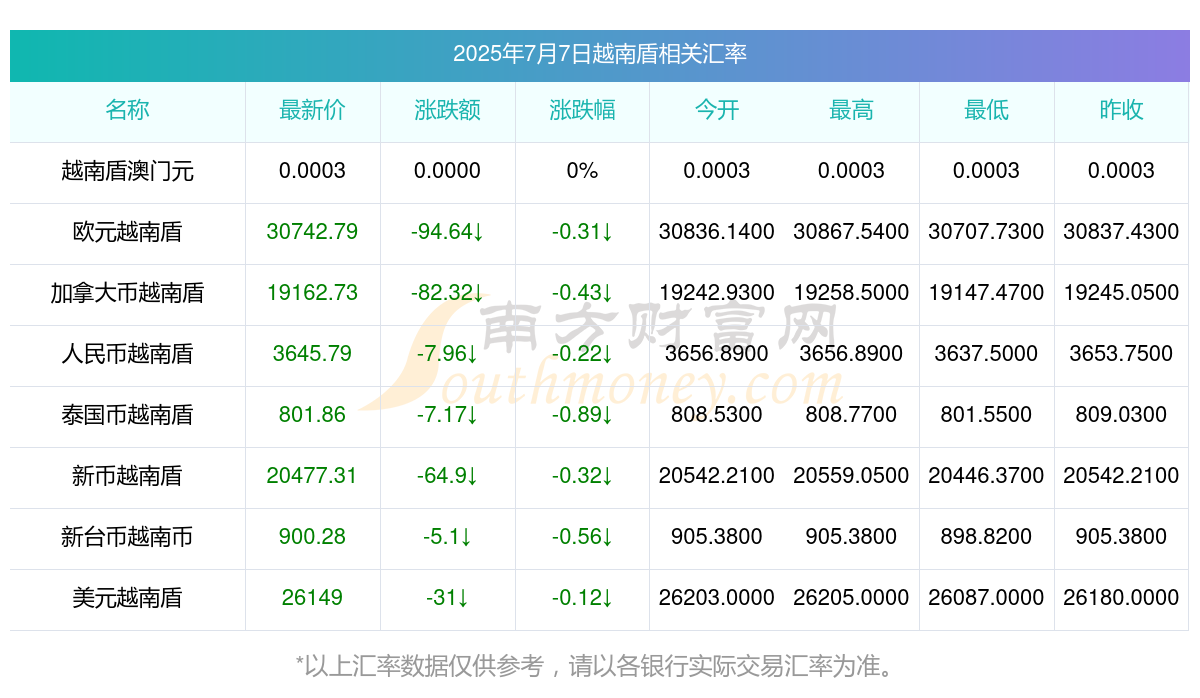
Task: Click lowest value 3637.5000
Action: click(986, 354)
